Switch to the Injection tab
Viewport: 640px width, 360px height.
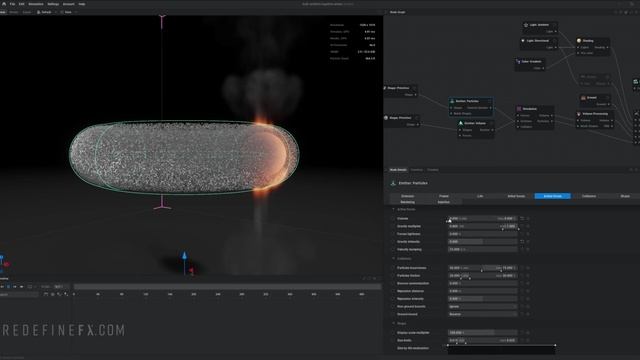click(x=444, y=202)
